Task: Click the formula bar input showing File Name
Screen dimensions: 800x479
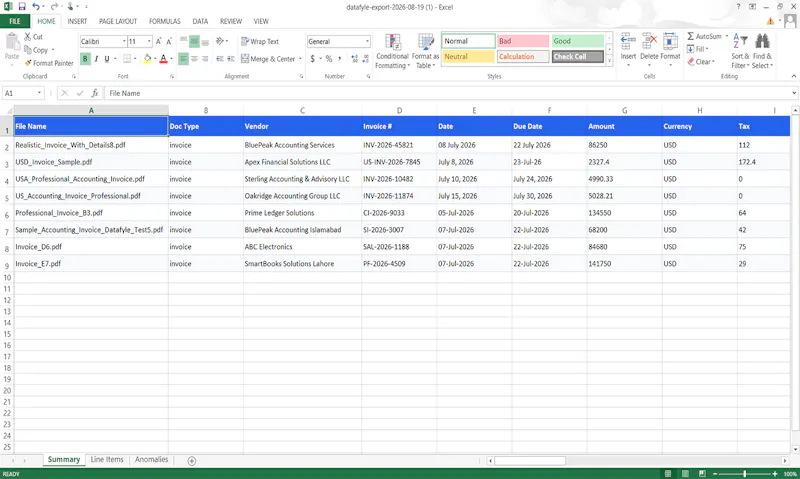Action: [449, 93]
